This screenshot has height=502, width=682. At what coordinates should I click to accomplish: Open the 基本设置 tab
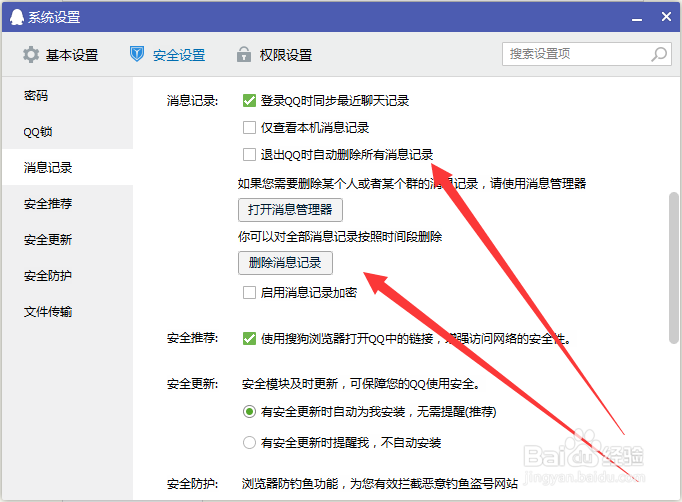click(60, 55)
